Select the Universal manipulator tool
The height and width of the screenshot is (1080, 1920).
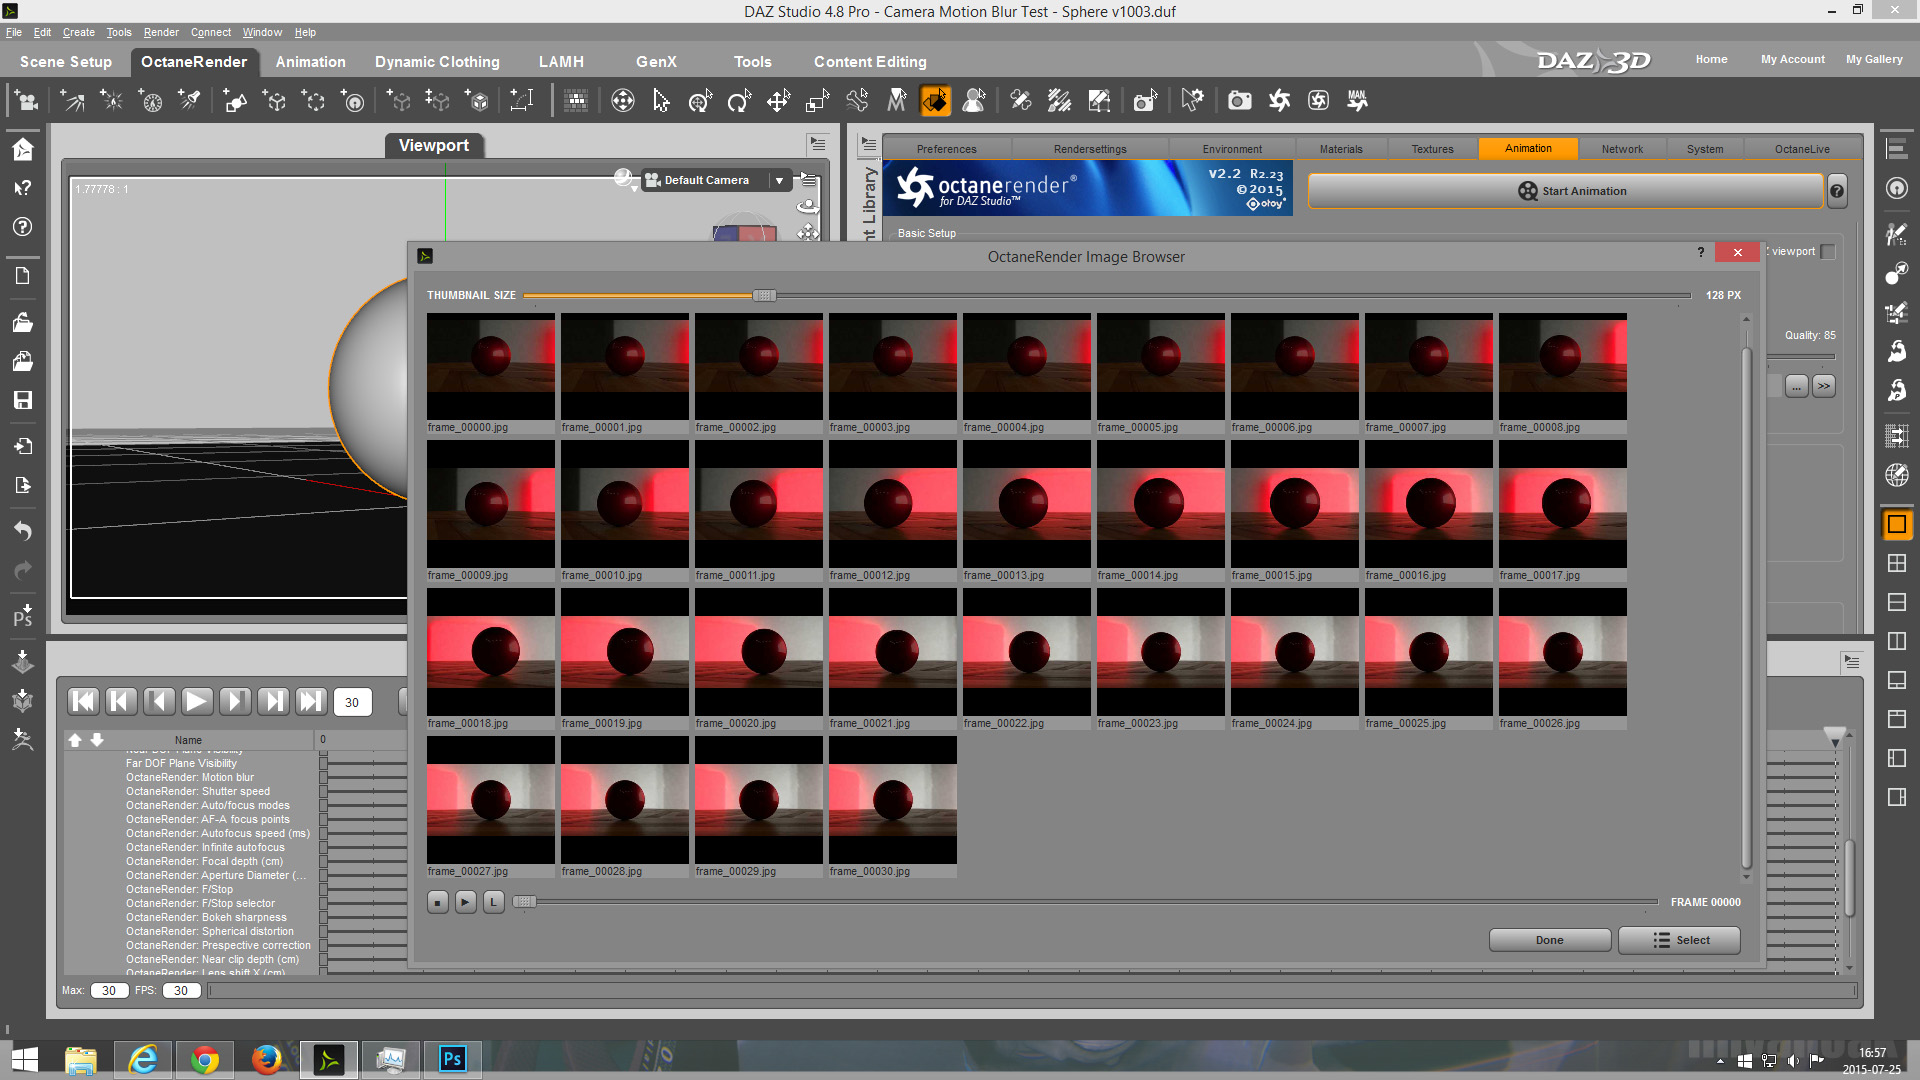699,100
